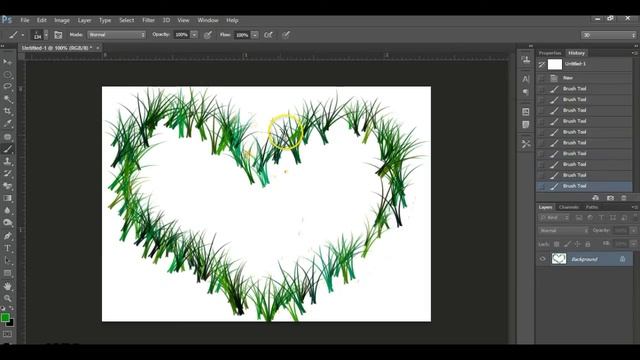Select the Eraser tool

7,186
